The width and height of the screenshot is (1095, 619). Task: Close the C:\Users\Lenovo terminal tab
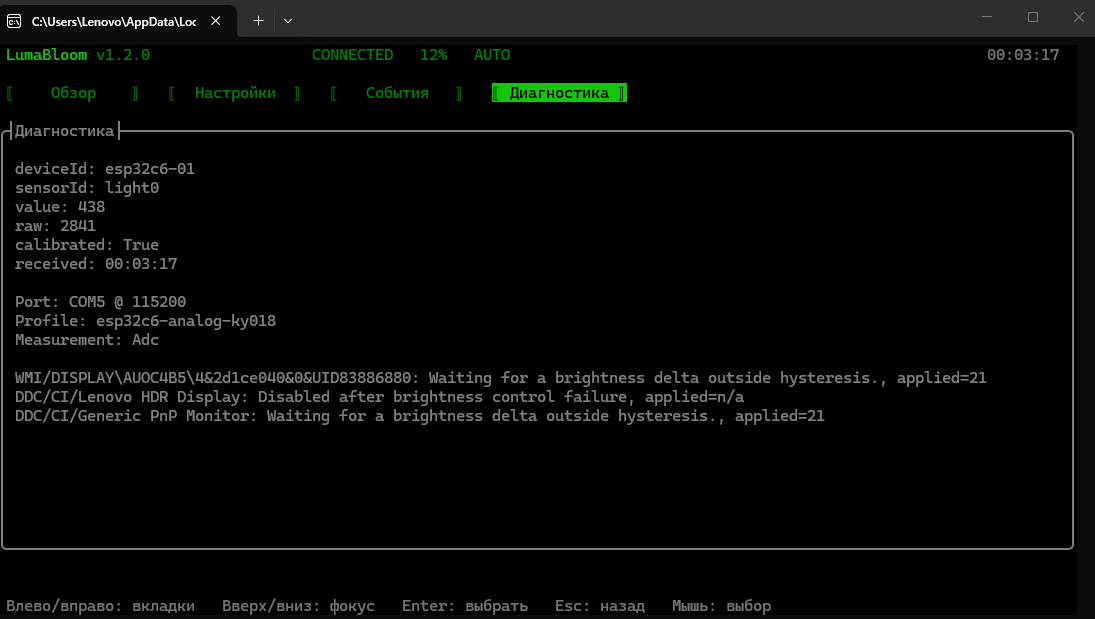click(x=216, y=21)
